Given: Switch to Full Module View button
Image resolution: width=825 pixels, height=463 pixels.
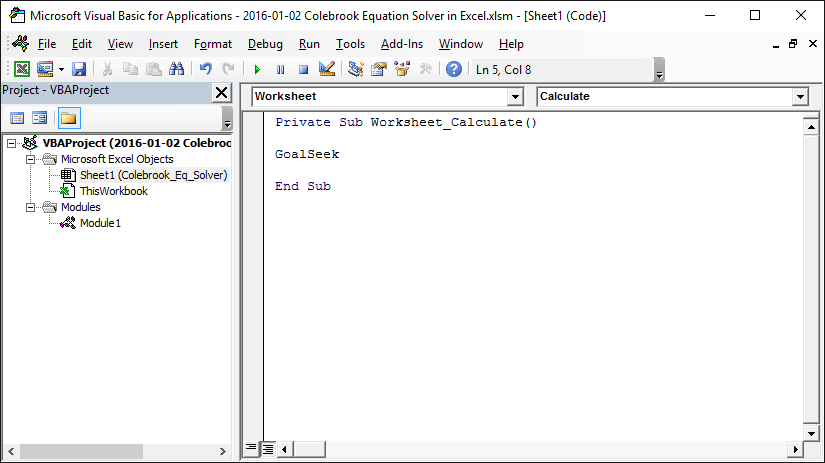Looking at the screenshot, I should point(268,449).
